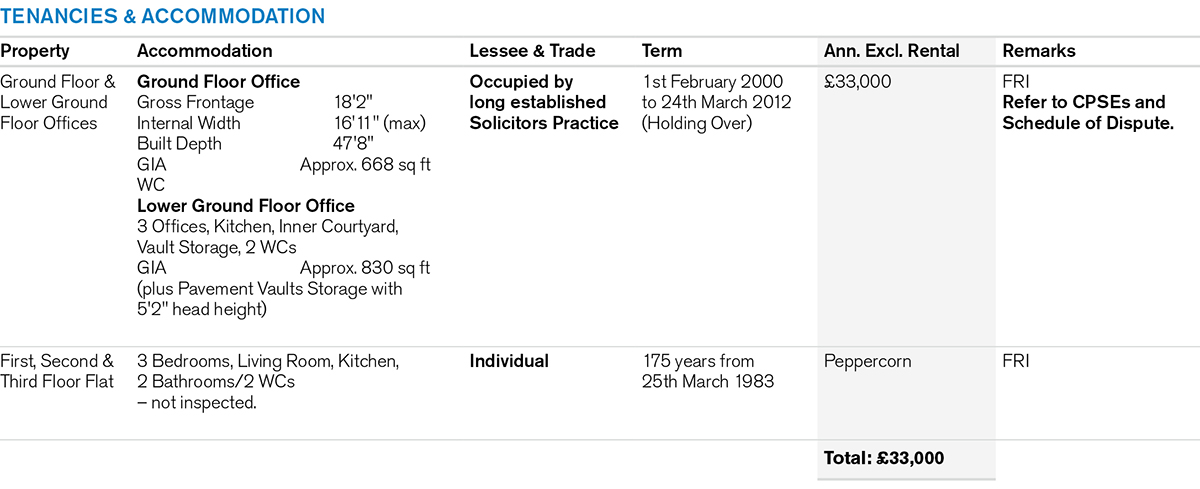Click the Total: £33,000 text
The width and height of the screenshot is (1200, 489).
(883, 458)
